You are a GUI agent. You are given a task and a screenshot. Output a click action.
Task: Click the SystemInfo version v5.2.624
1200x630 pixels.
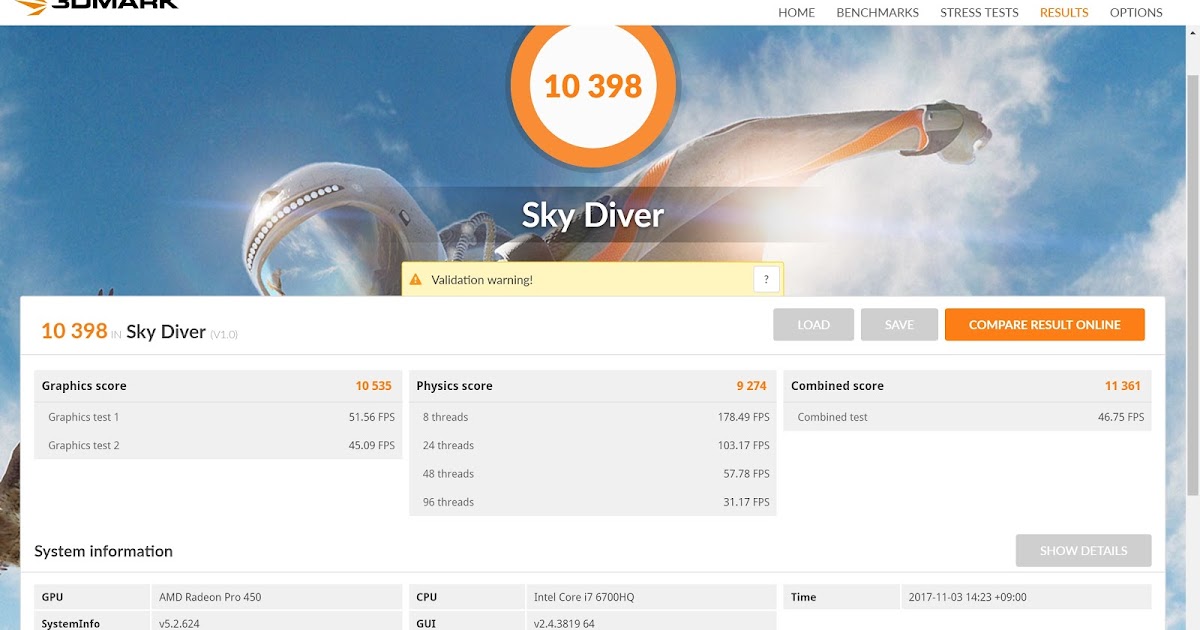179,623
